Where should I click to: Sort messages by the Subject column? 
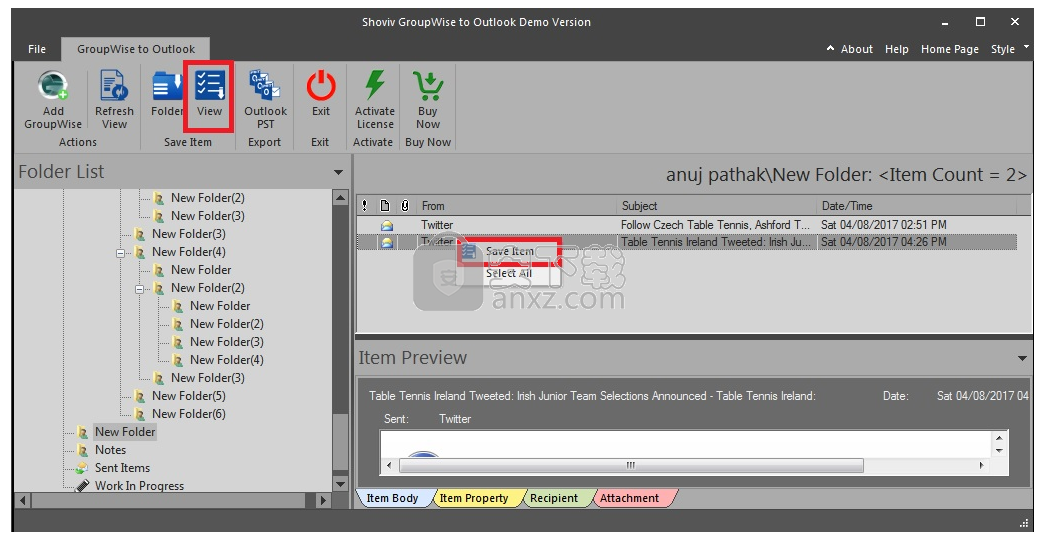coord(716,206)
